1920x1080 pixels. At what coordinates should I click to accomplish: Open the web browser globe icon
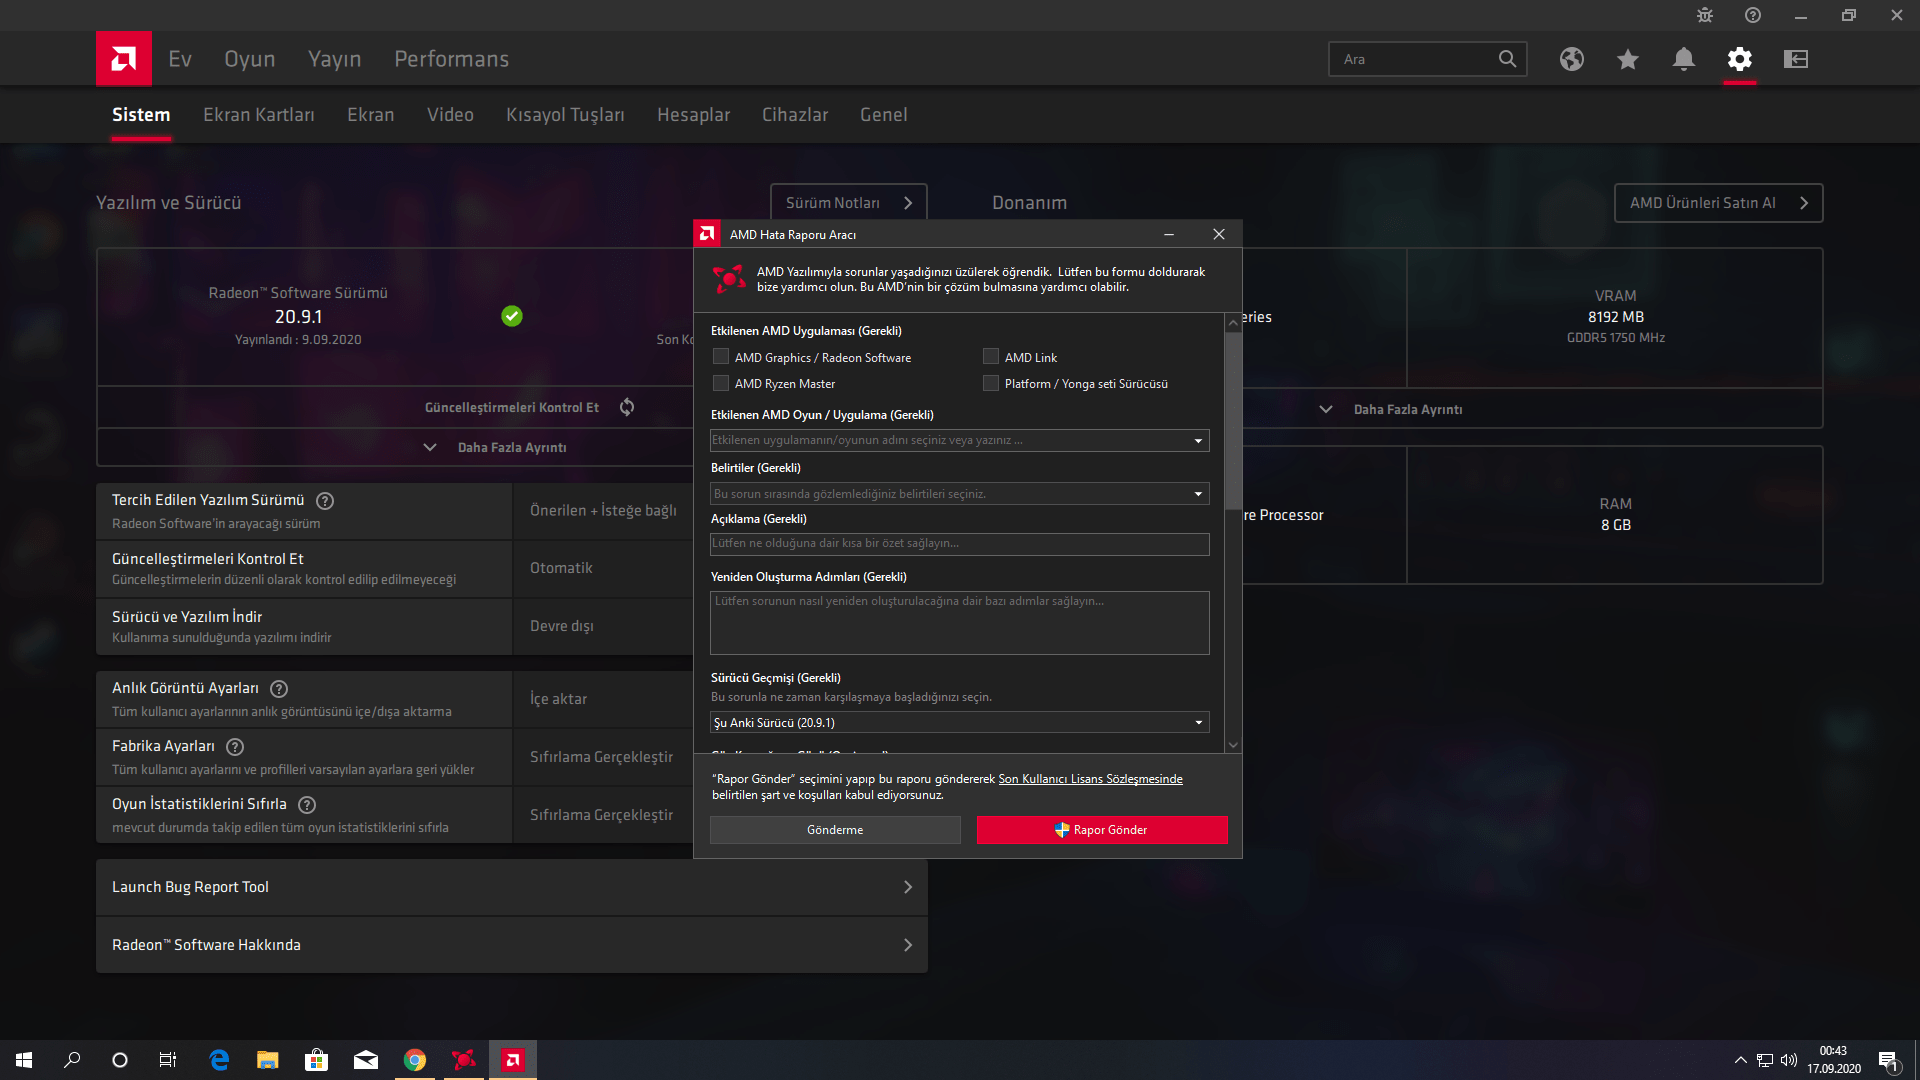click(1571, 59)
